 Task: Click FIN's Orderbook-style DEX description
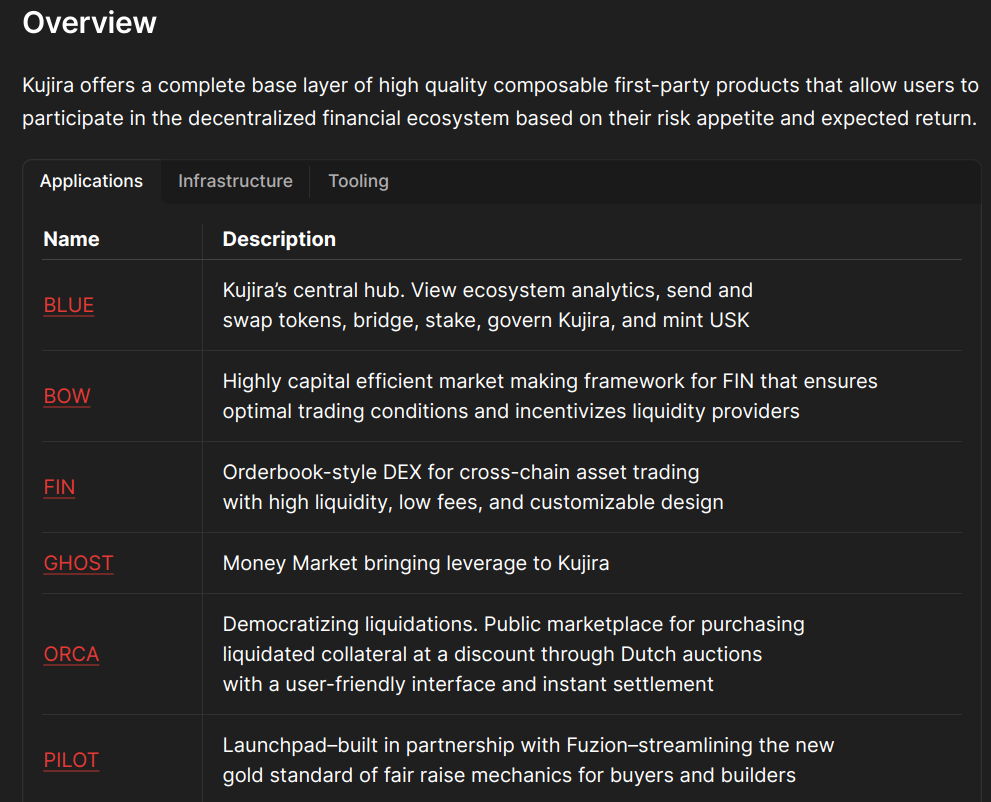click(x=473, y=487)
